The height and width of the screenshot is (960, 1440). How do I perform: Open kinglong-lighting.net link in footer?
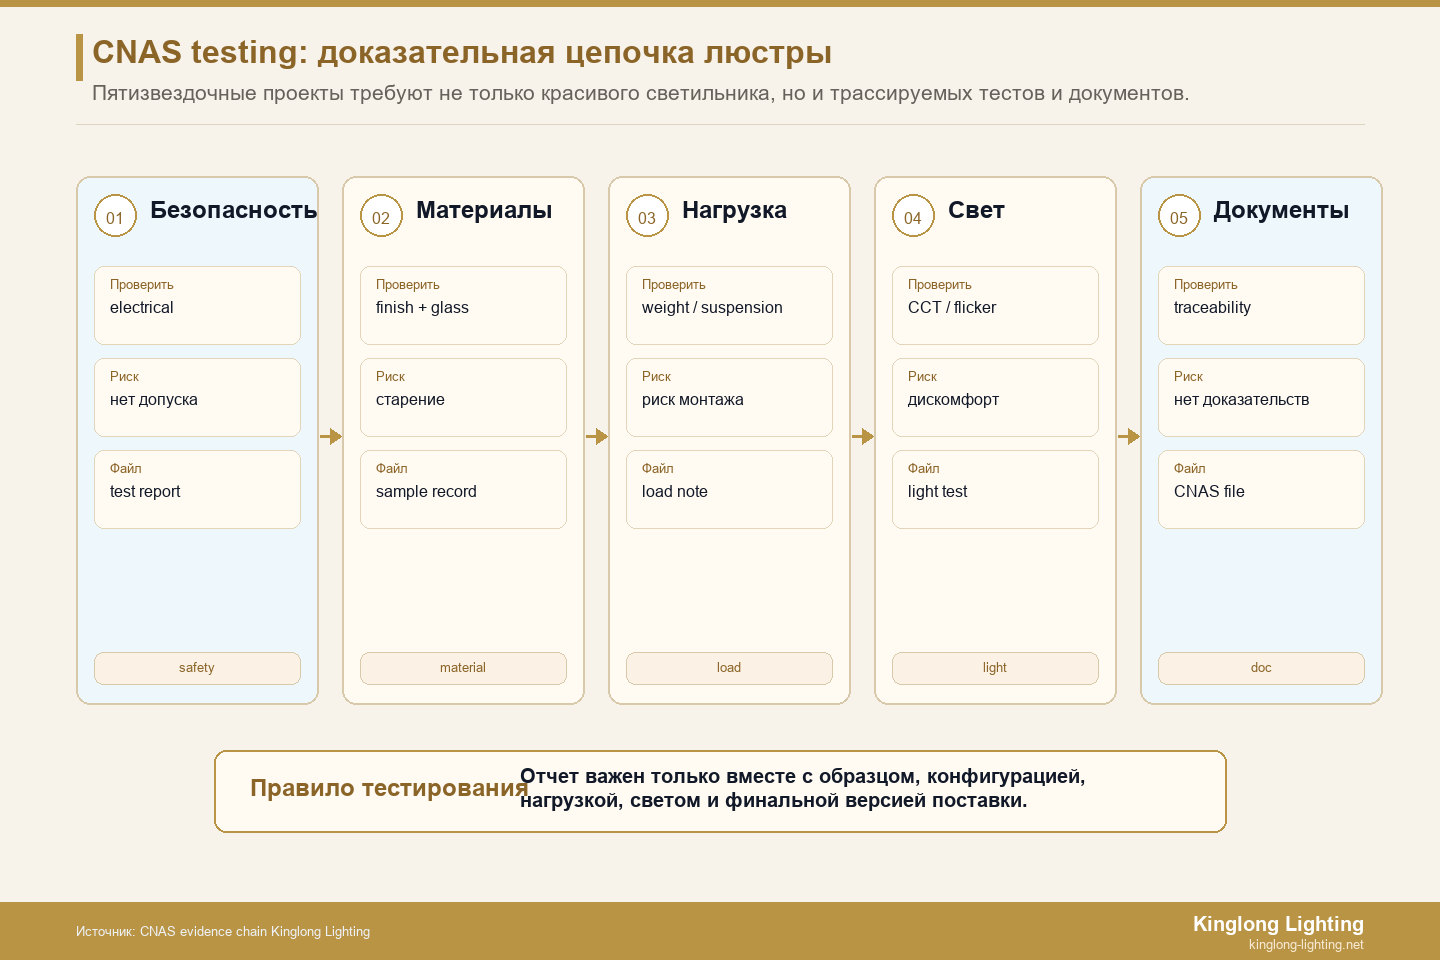coord(1306,945)
